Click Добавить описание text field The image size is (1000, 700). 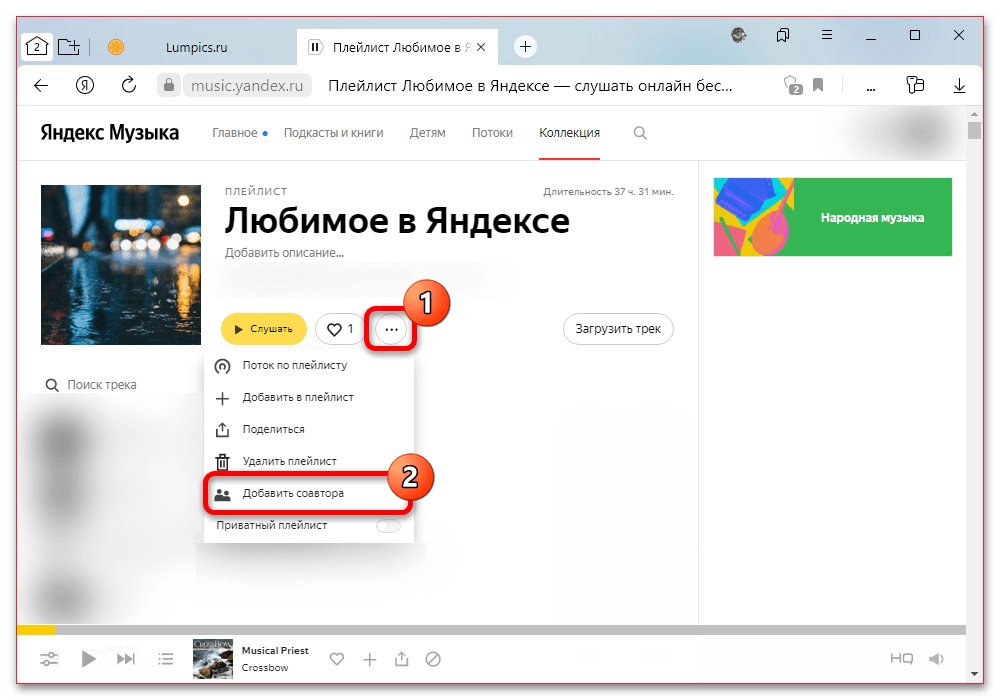(x=284, y=252)
